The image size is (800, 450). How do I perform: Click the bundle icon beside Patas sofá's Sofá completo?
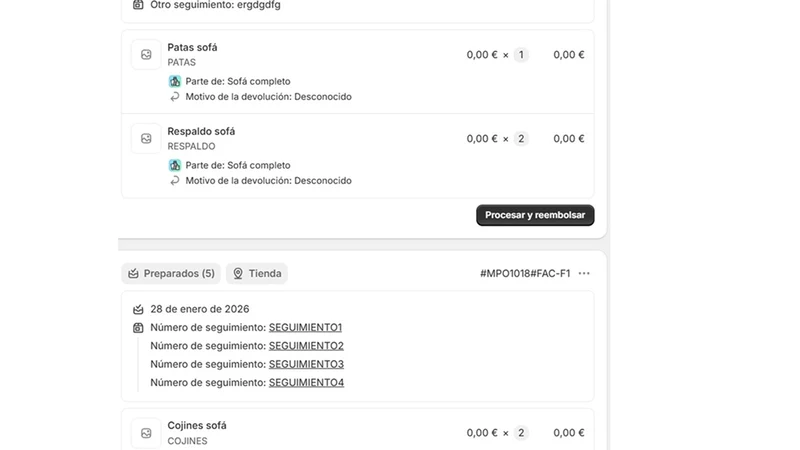tap(175, 81)
